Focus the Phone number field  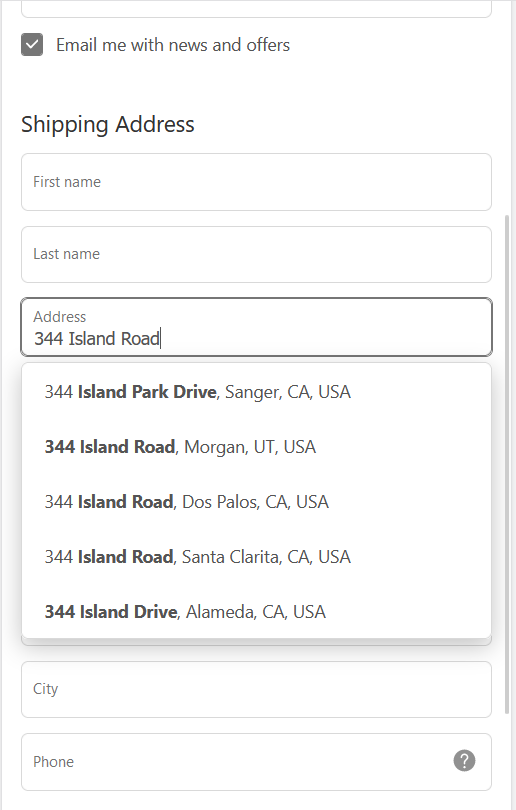[256, 762]
